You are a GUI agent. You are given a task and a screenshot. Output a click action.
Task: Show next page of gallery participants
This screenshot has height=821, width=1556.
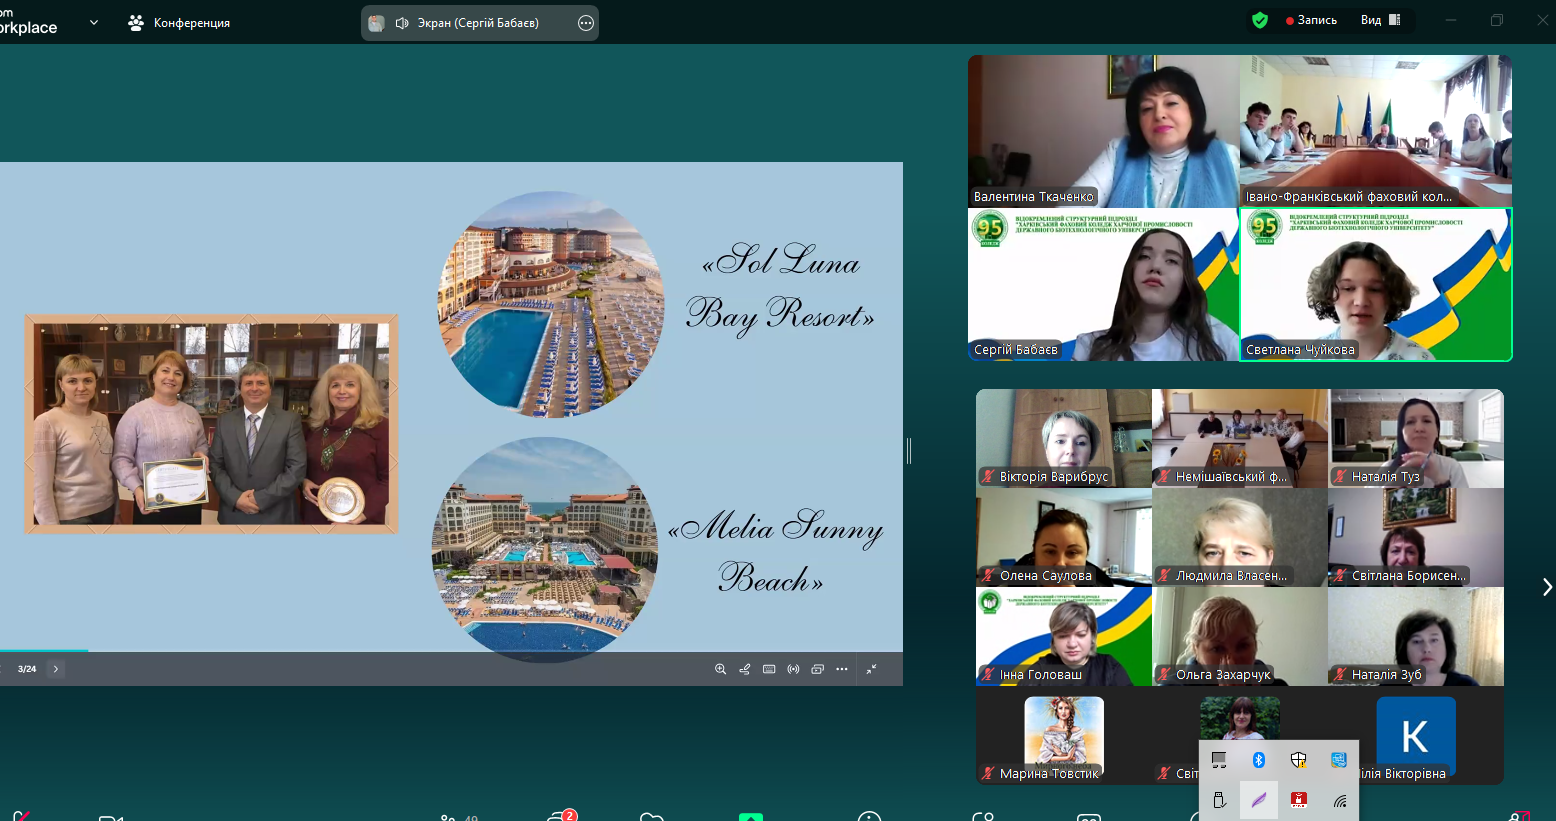[1547, 587]
